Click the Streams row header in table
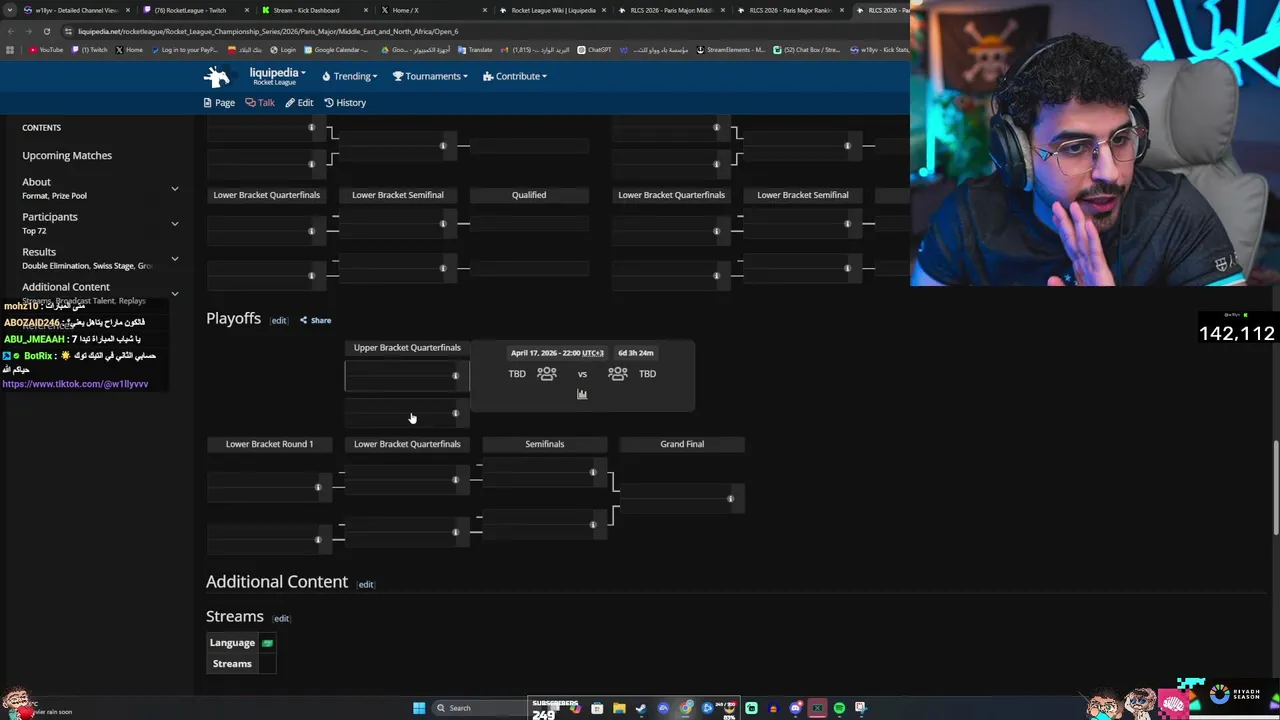 232,664
